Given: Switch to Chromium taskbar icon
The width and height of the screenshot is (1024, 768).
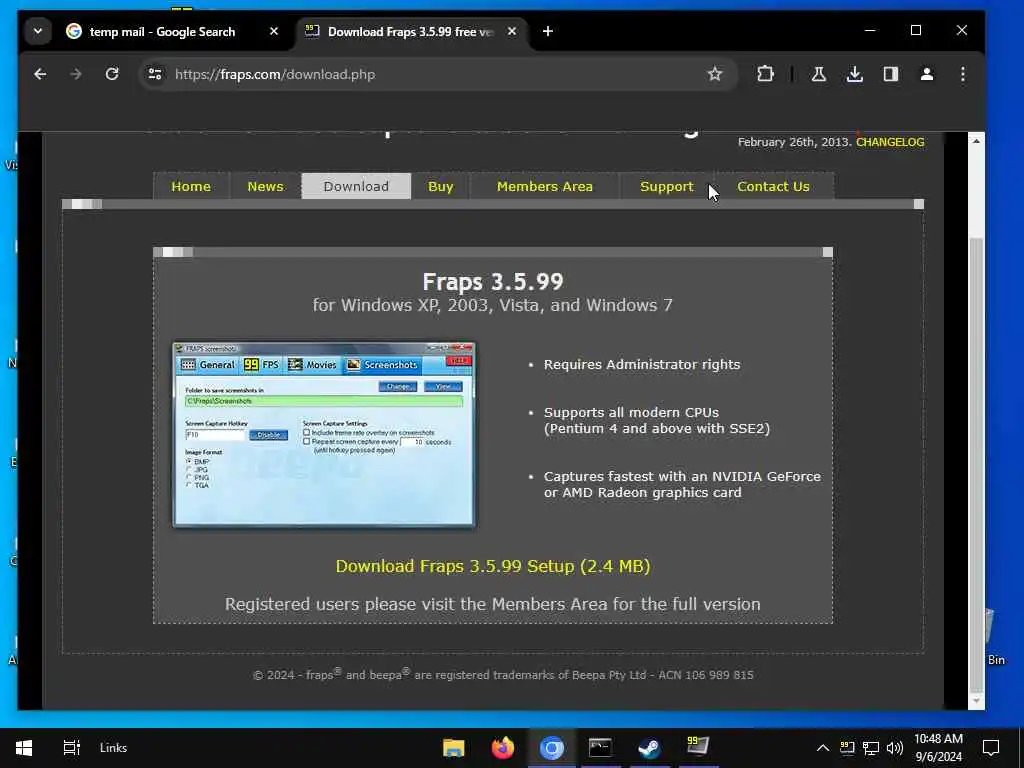Looking at the screenshot, I should [x=552, y=748].
